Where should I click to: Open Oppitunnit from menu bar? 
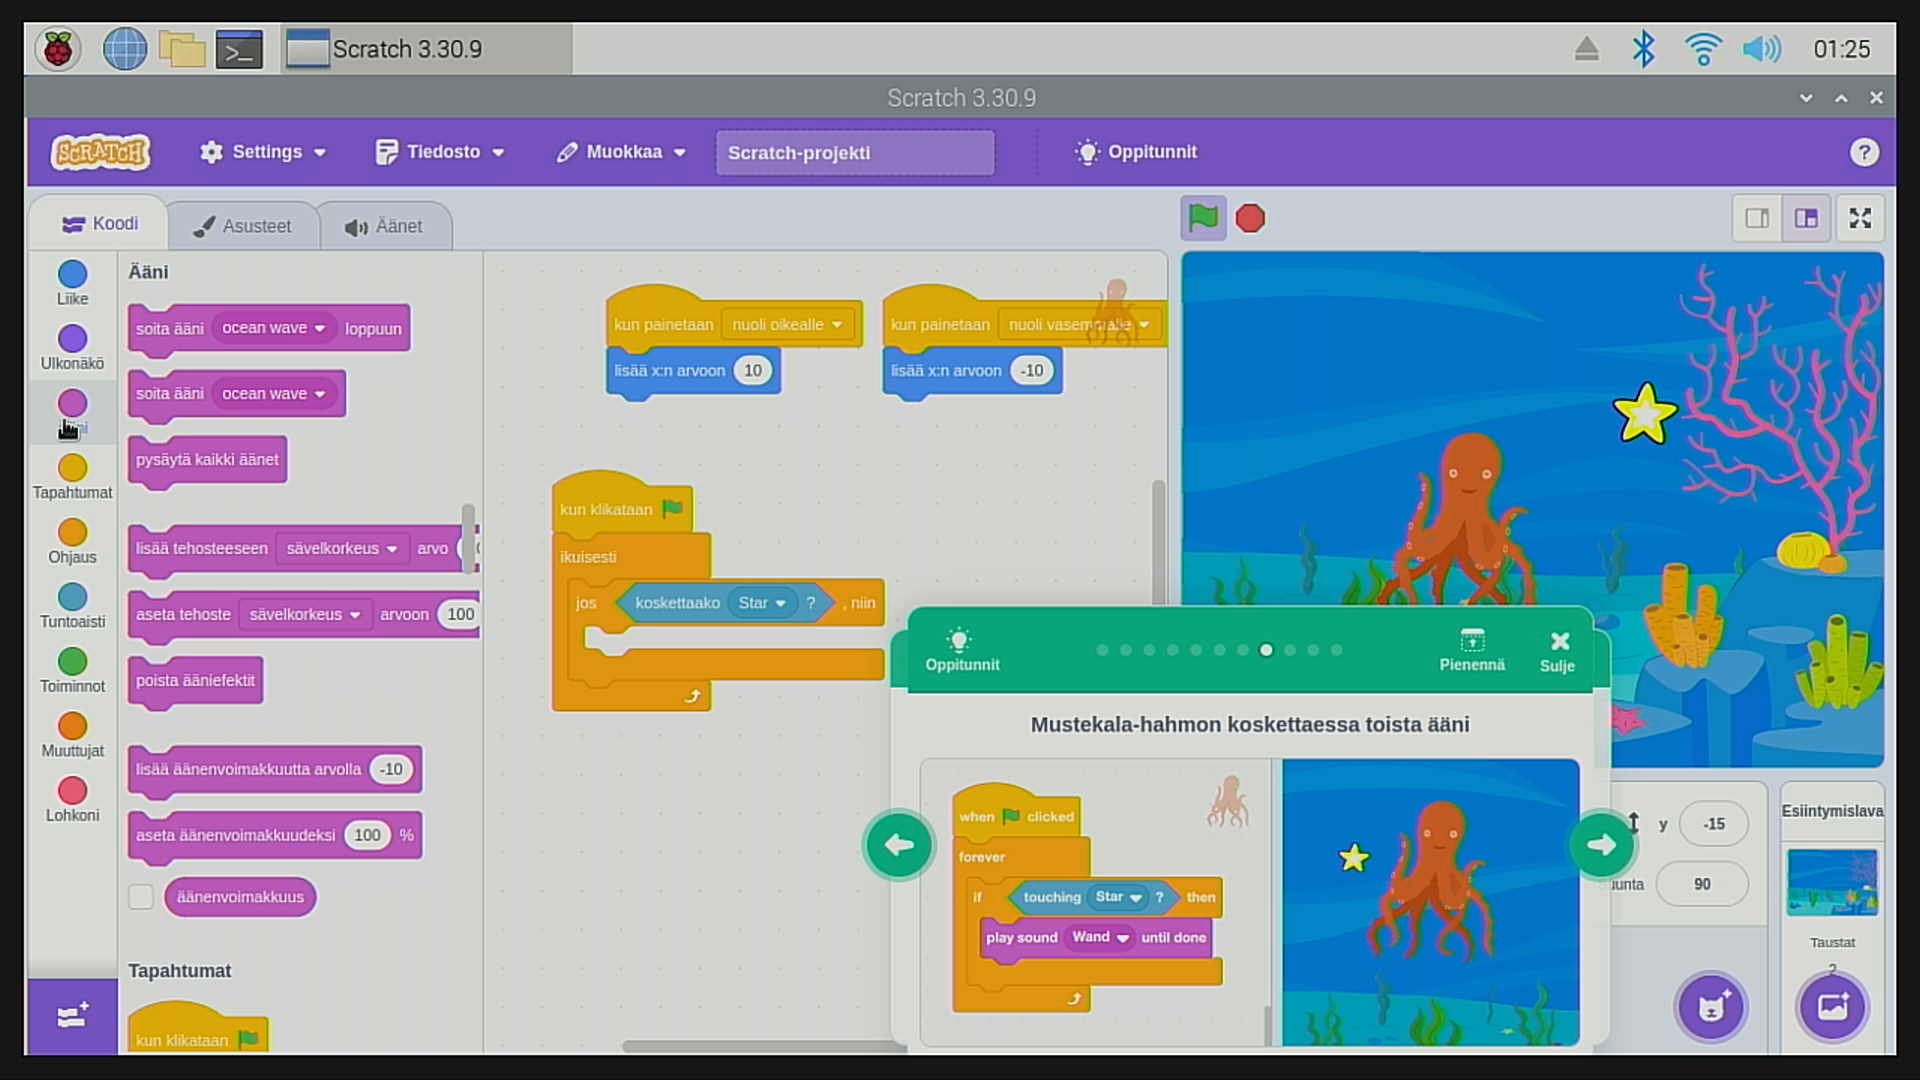[1135, 152]
